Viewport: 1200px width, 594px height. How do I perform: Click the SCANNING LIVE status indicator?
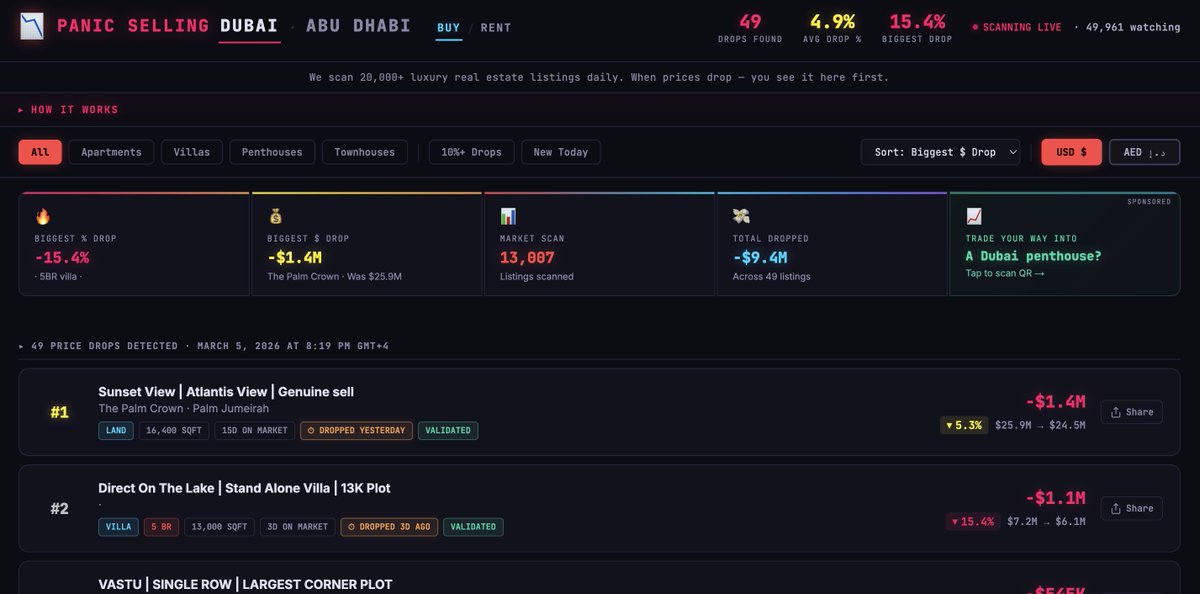(1017, 27)
